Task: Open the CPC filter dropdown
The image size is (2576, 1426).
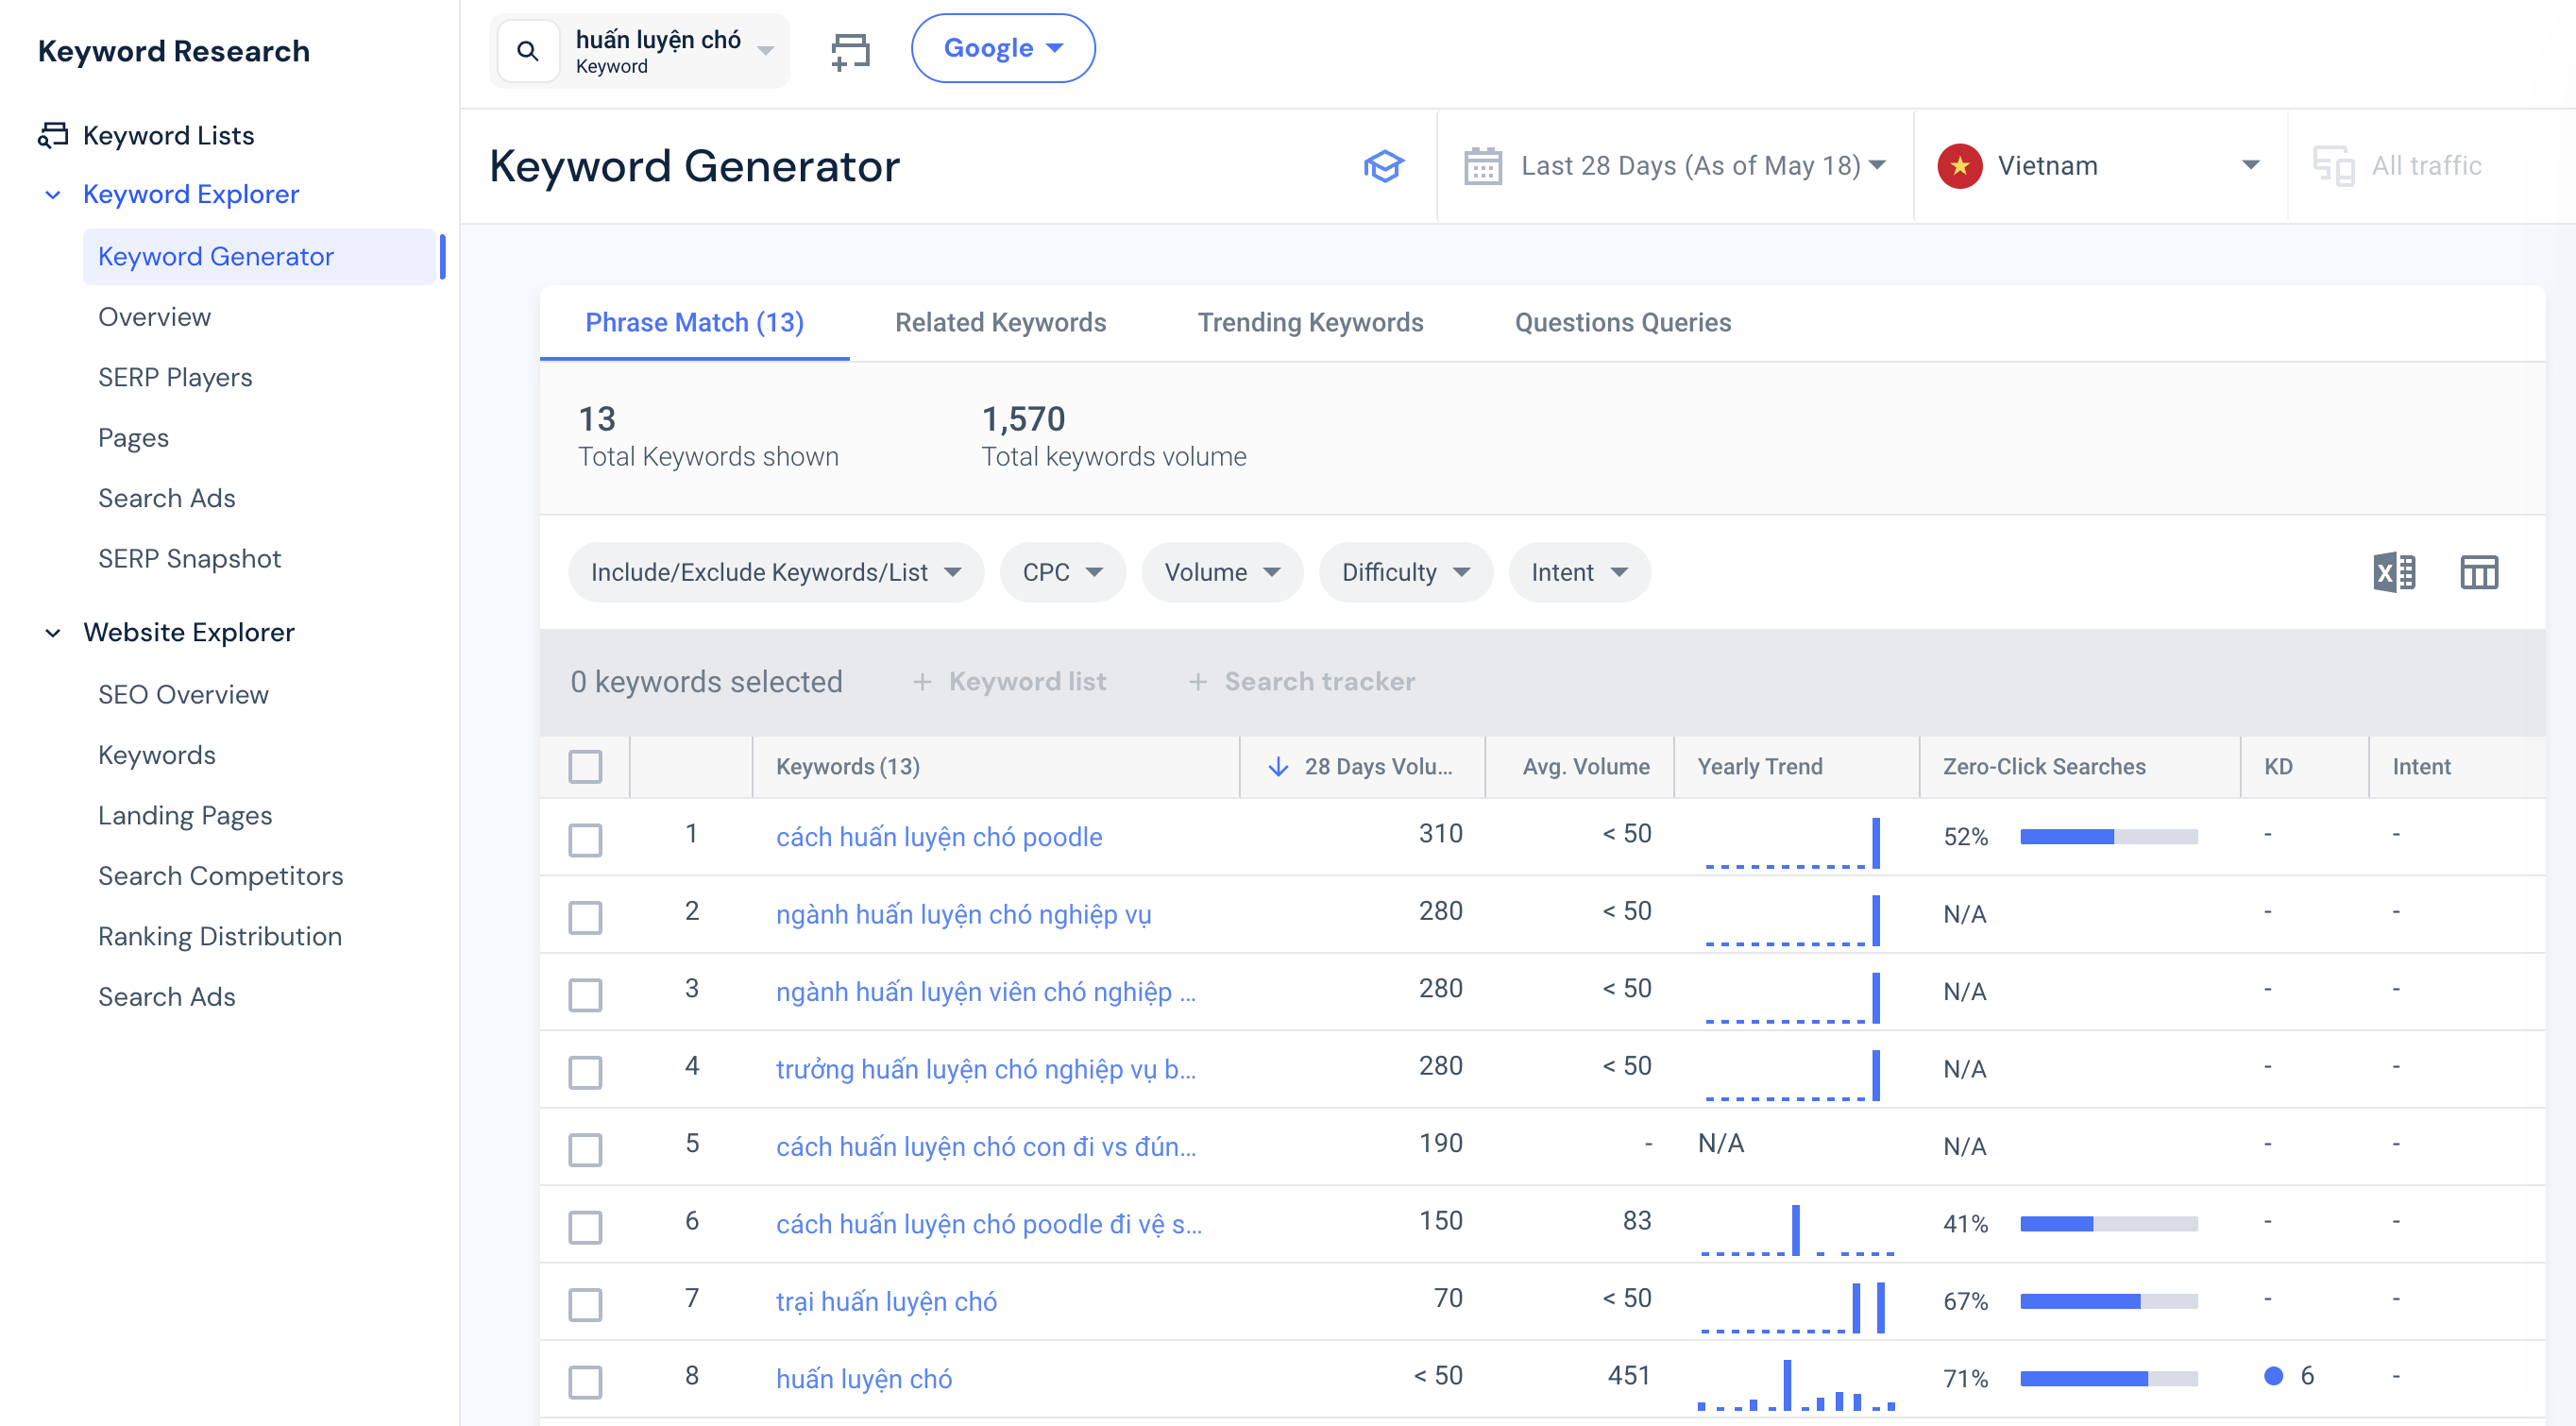Action: click(1062, 572)
